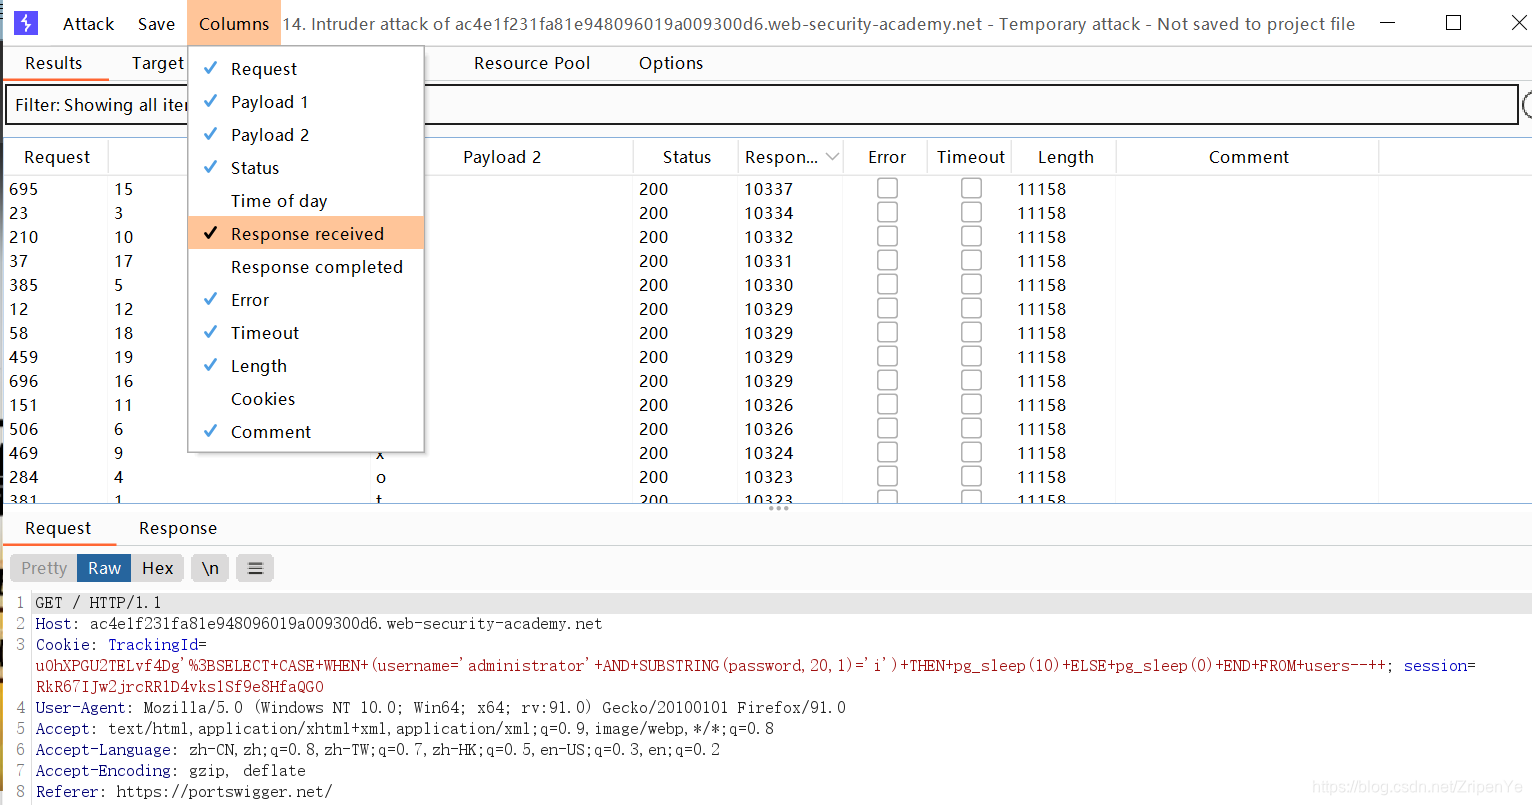This screenshot has height=805, width=1532.
Task: Tick the Timeout checkbox for request 210
Action: pyautogui.click(x=971, y=236)
